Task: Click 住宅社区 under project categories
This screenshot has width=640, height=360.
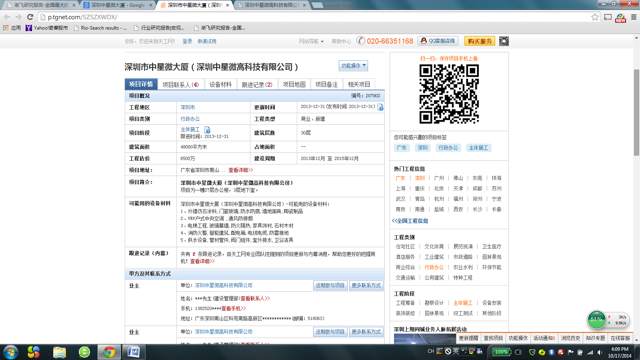Action: point(405,246)
